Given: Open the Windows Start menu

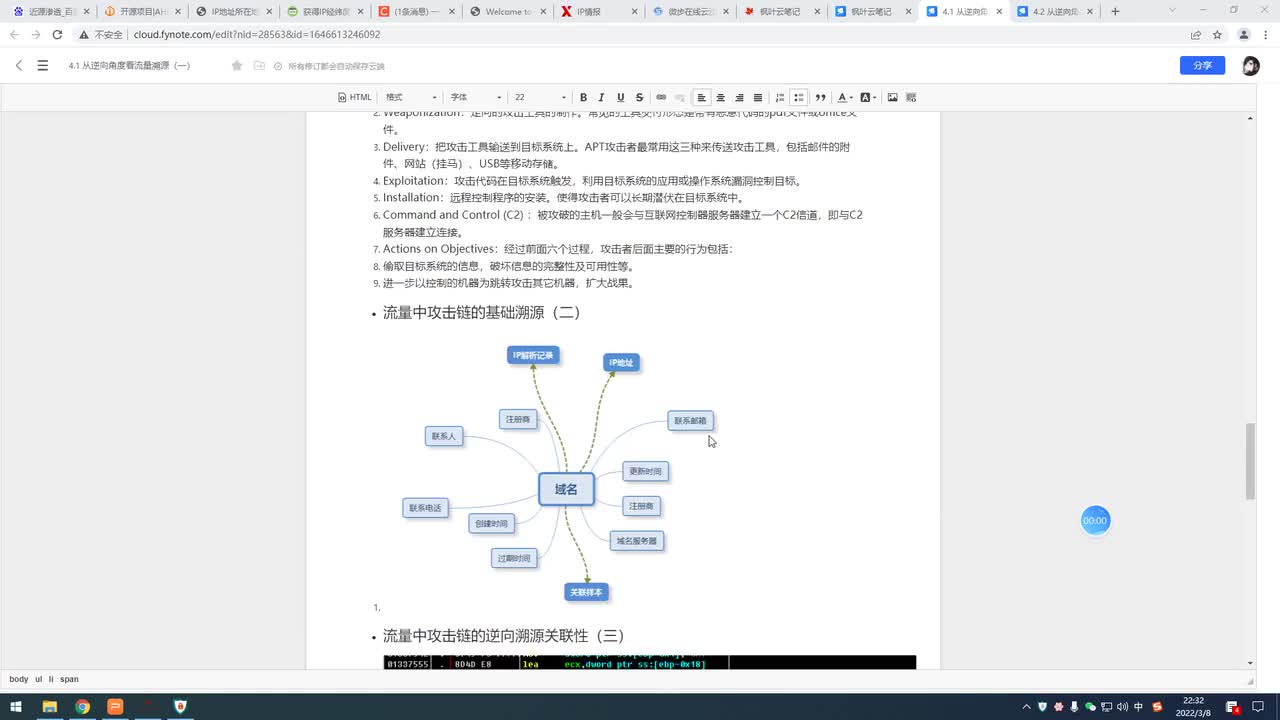Looking at the screenshot, I should point(16,707).
